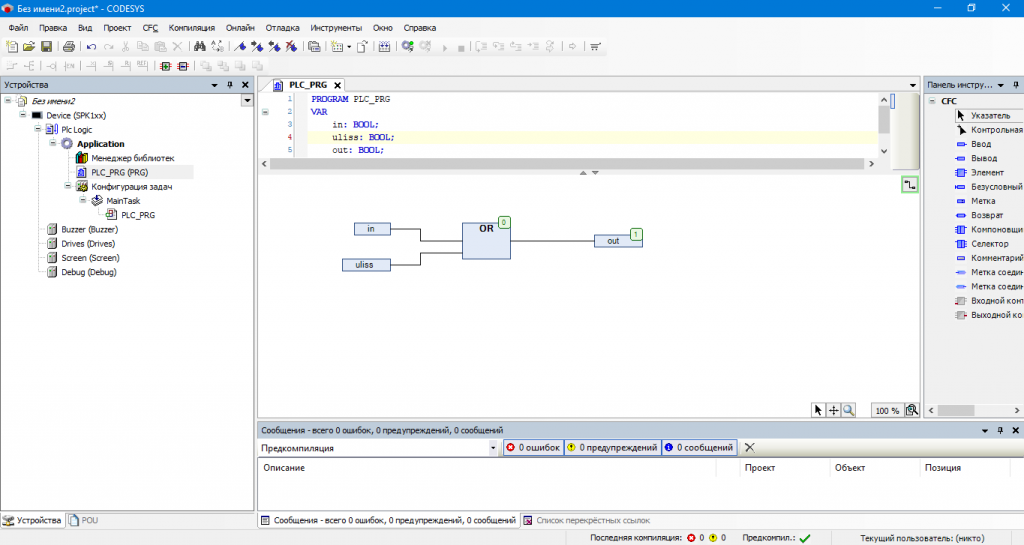Open Find with the binoculars icon
The width and height of the screenshot is (1024, 545).
[x=199, y=46]
